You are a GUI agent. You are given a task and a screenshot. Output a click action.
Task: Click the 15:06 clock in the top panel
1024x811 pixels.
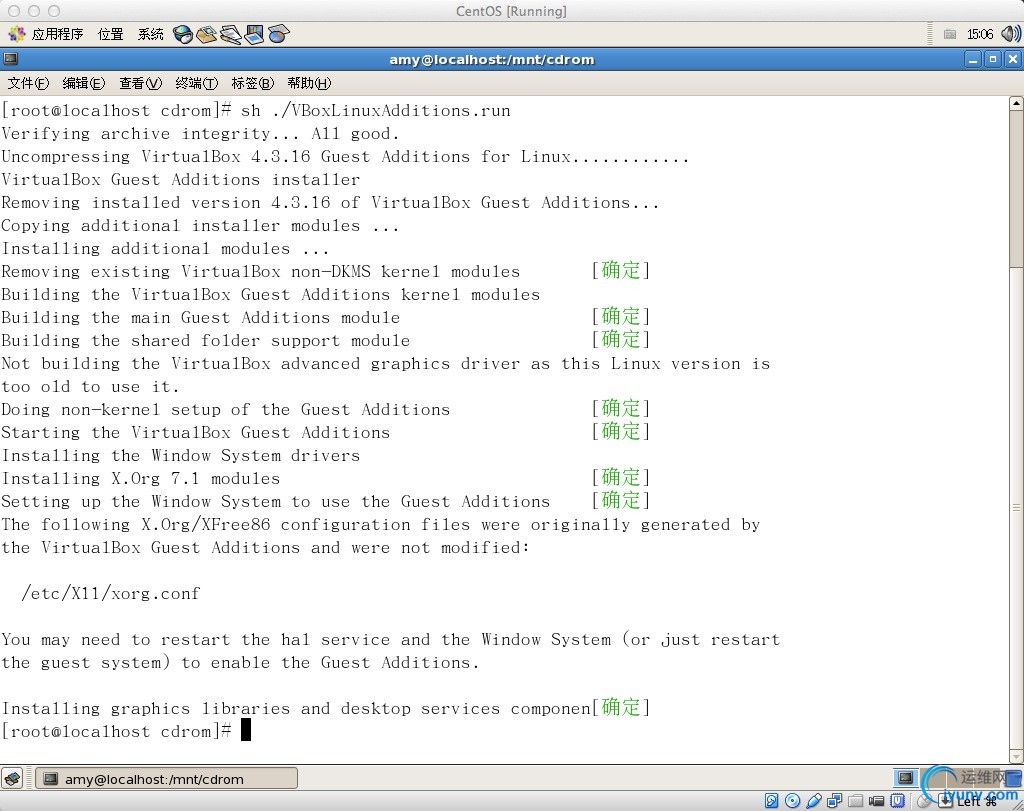980,34
